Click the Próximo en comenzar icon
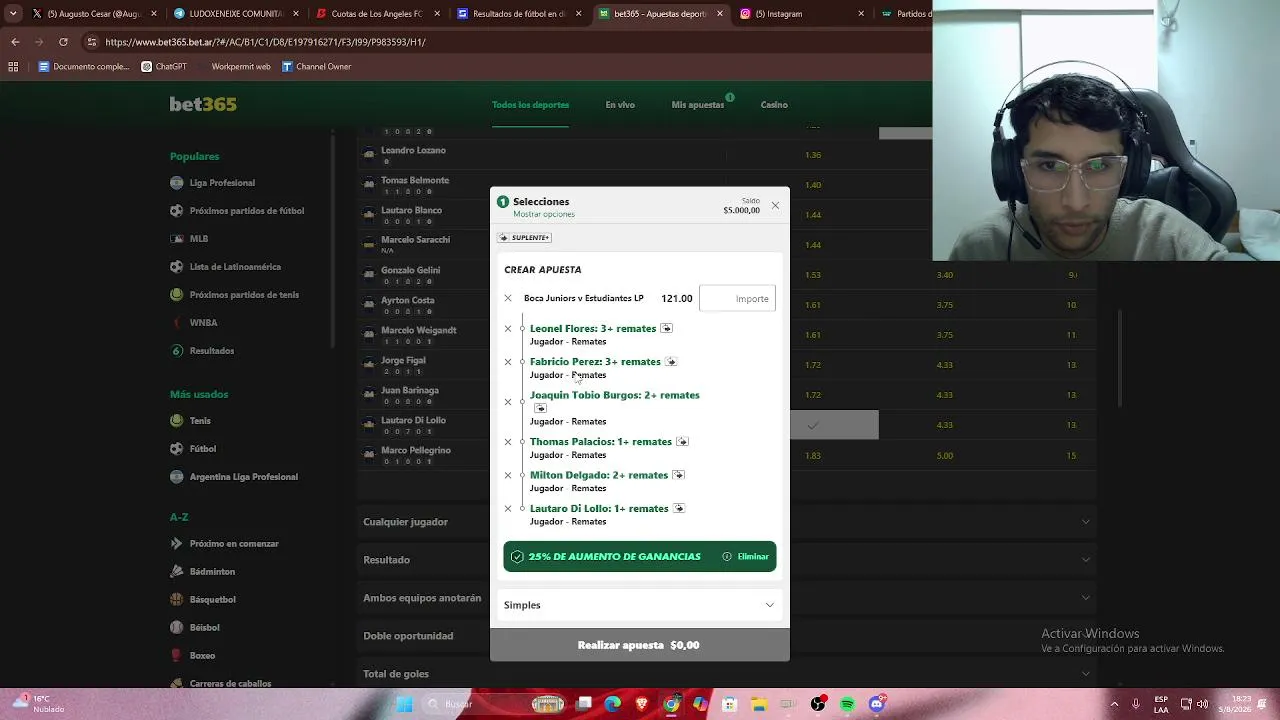Screen dimensions: 1280x720 [177, 544]
